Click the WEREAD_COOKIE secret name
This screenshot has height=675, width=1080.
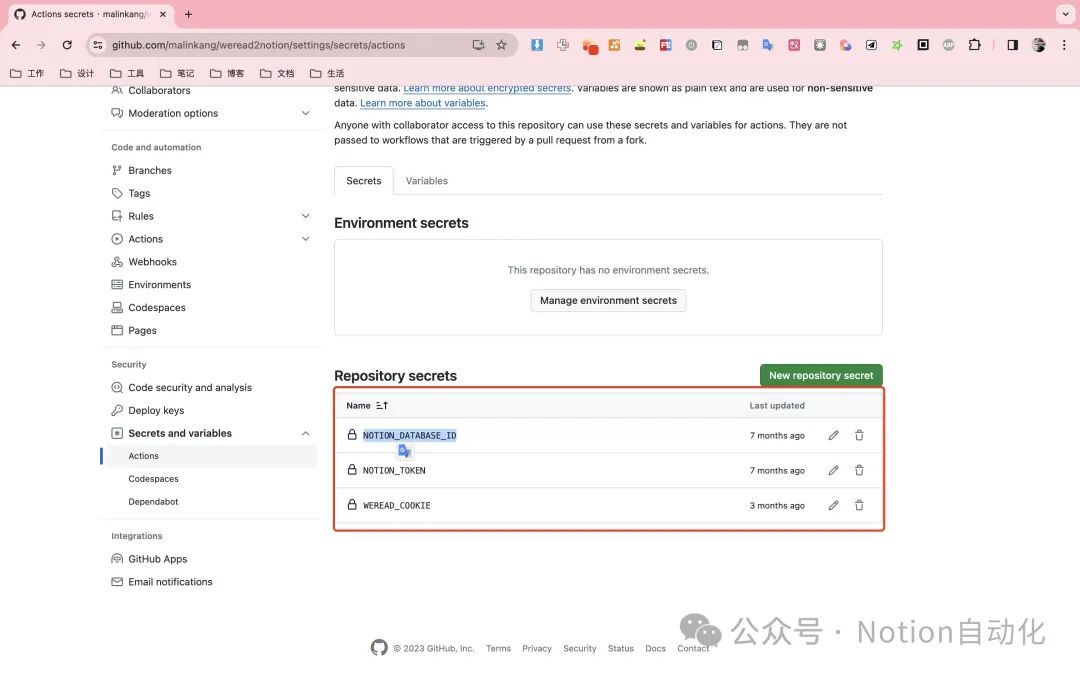pyautogui.click(x=397, y=506)
